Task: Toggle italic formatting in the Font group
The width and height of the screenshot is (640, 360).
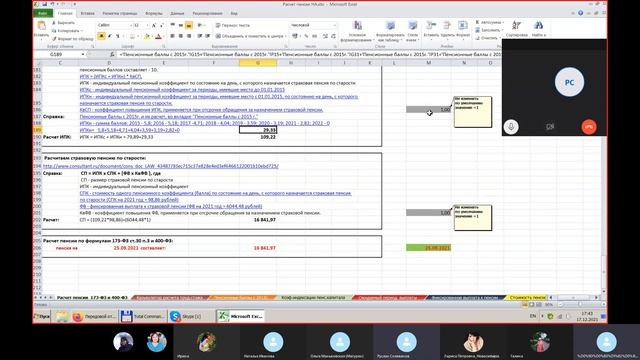Action: 110,37
